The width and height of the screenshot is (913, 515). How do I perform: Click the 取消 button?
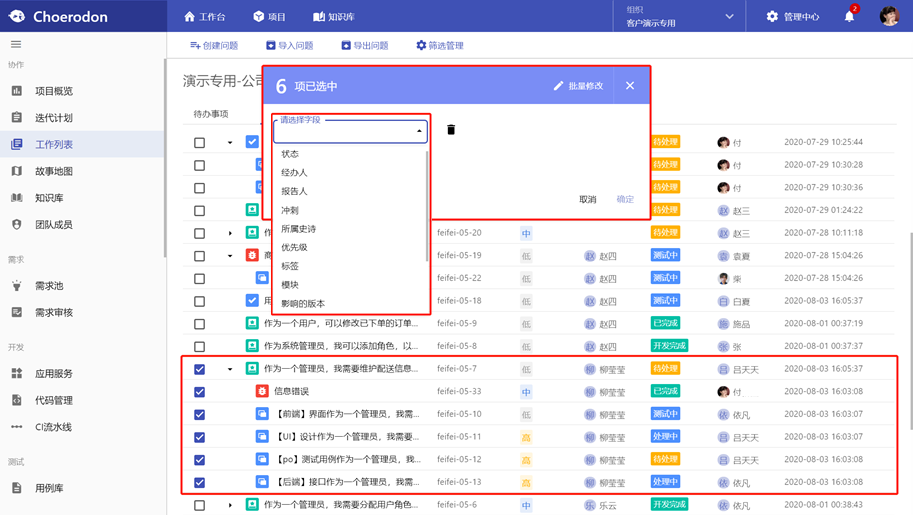(x=587, y=200)
